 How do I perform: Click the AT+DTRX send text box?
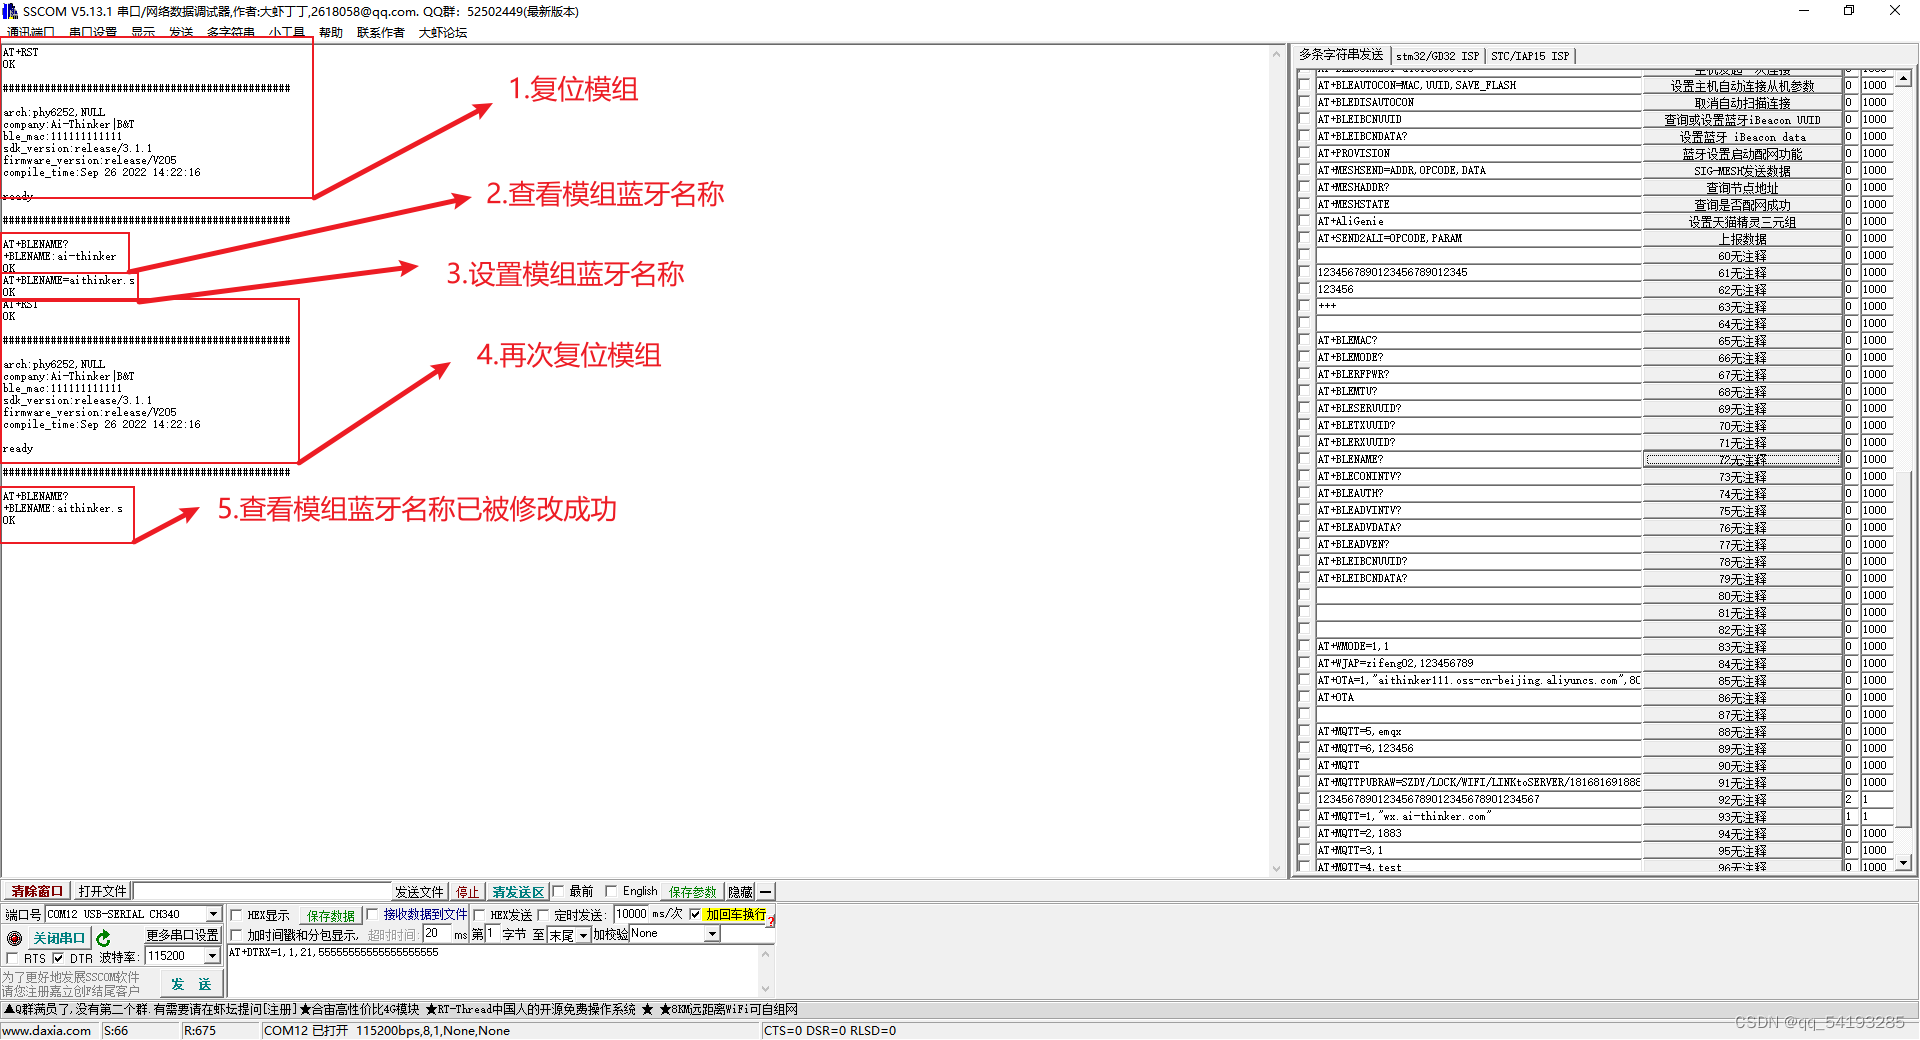click(494, 970)
